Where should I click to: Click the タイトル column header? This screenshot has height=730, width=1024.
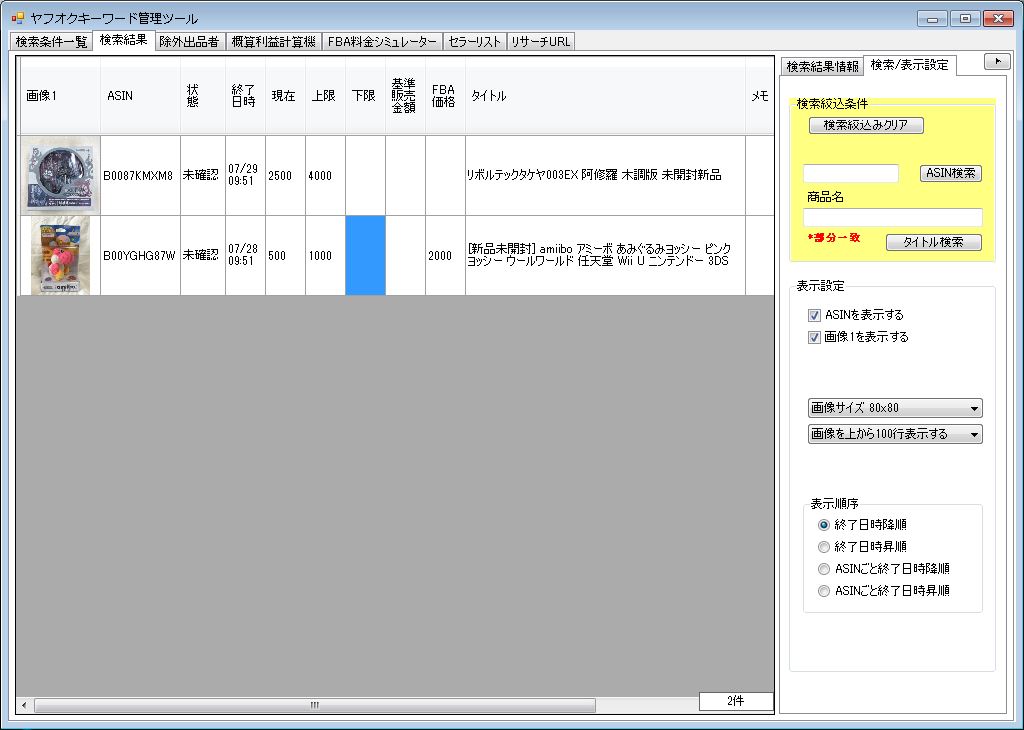(605, 96)
